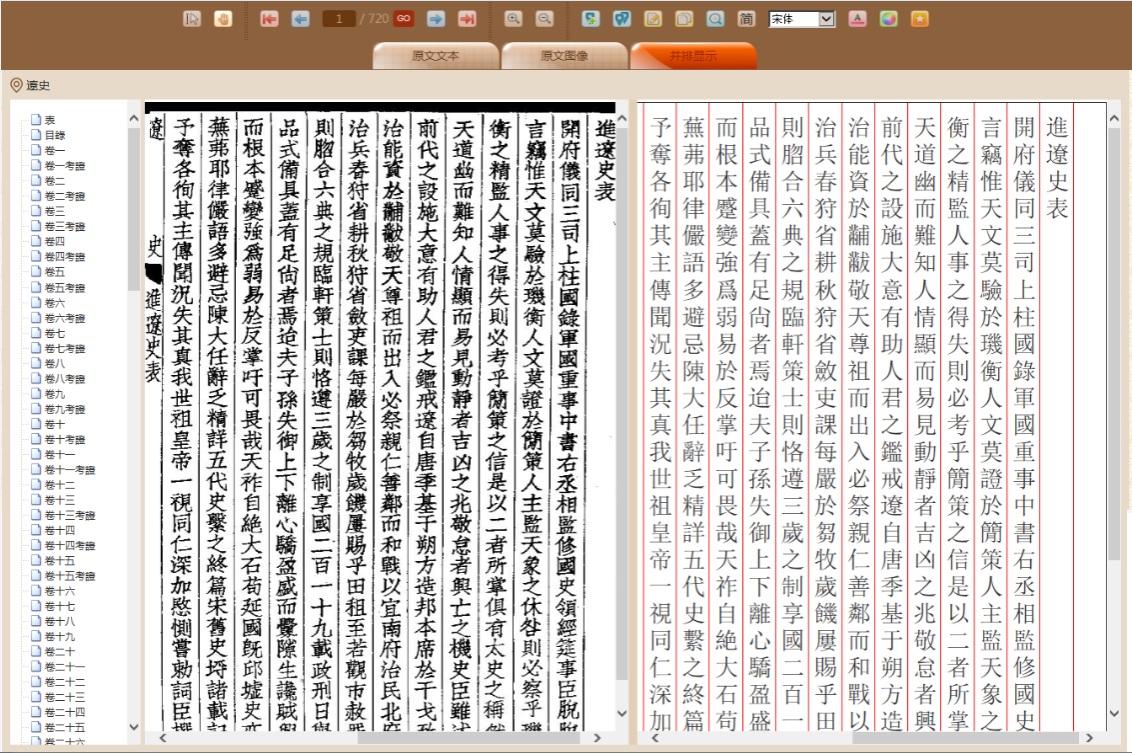Open the 宋体 font dropdown

pos(801,19)
